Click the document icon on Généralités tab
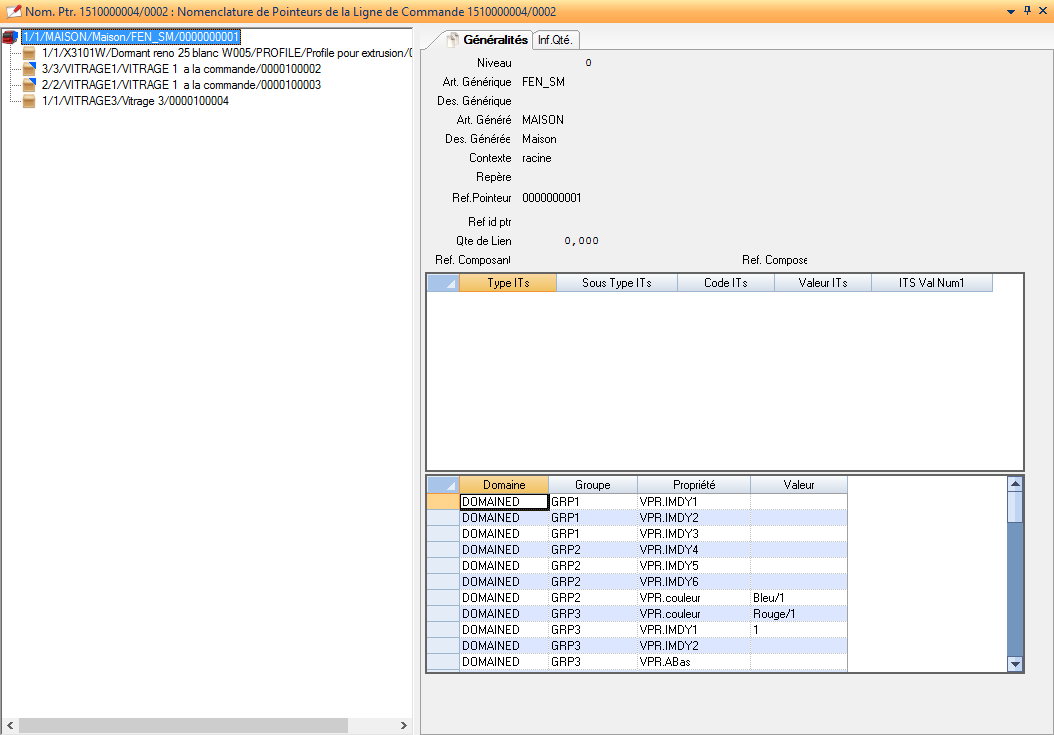 (x=452, y=40)
